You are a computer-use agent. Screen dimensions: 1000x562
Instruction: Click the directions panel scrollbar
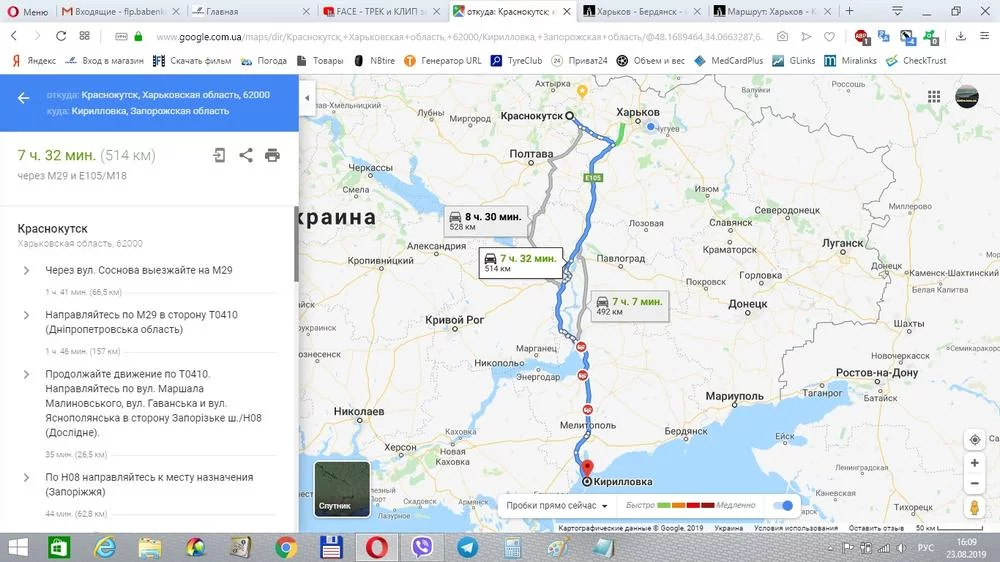pyautogui.click(x=296, y=244)
